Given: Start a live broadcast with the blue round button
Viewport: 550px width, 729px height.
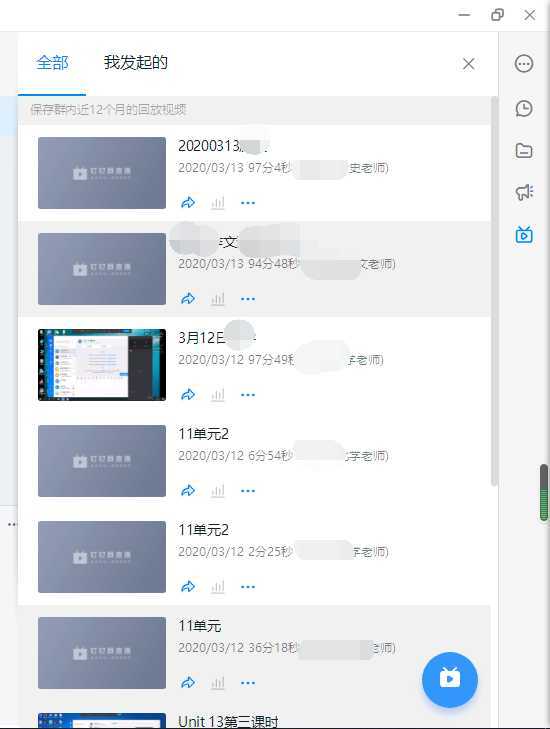Looking at the screenshot, I should point(450,679).
